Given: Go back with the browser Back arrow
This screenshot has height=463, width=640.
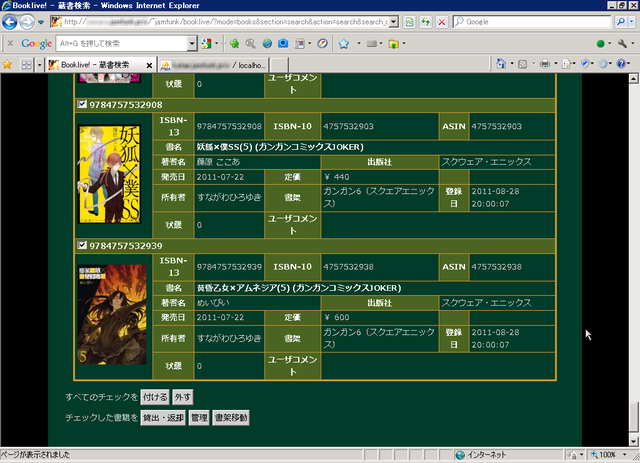Looking at the screenshot, I should [x=10, y=22].
